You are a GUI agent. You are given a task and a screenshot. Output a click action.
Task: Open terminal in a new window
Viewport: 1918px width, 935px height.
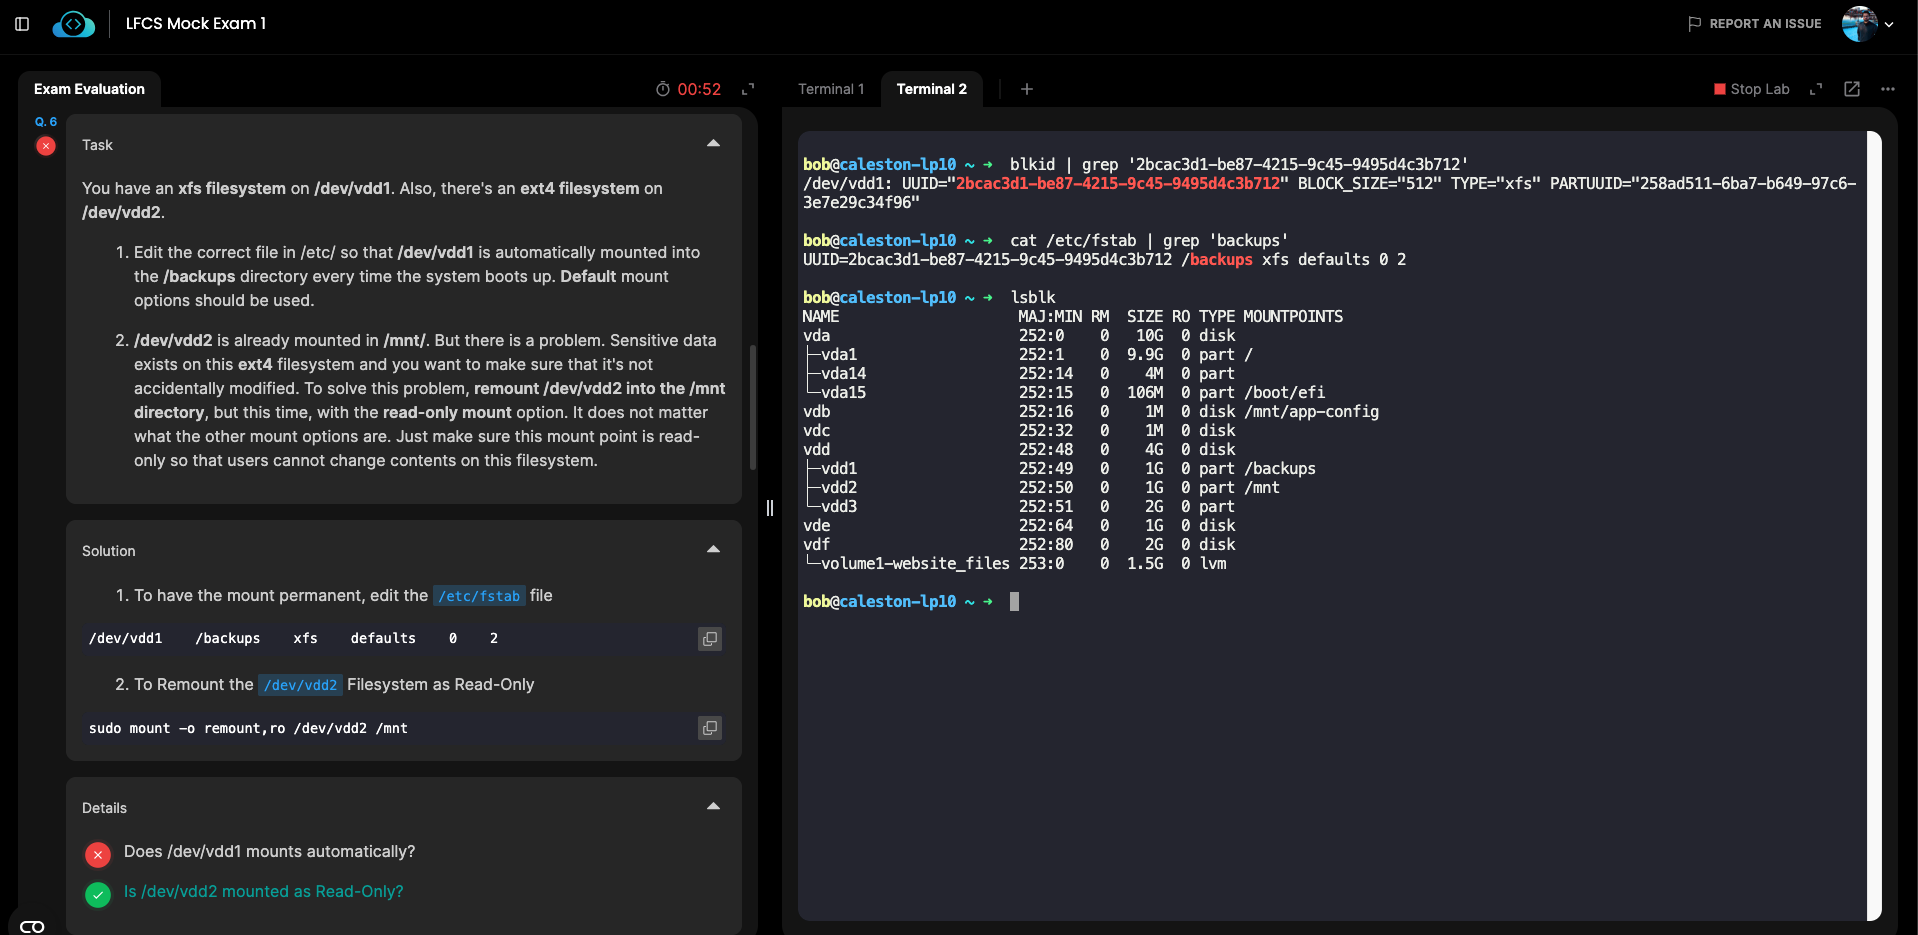(x=1852, y=89)
